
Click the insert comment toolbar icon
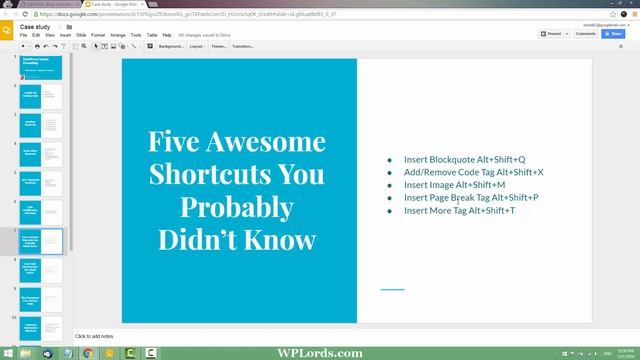(x=150, y=47)
